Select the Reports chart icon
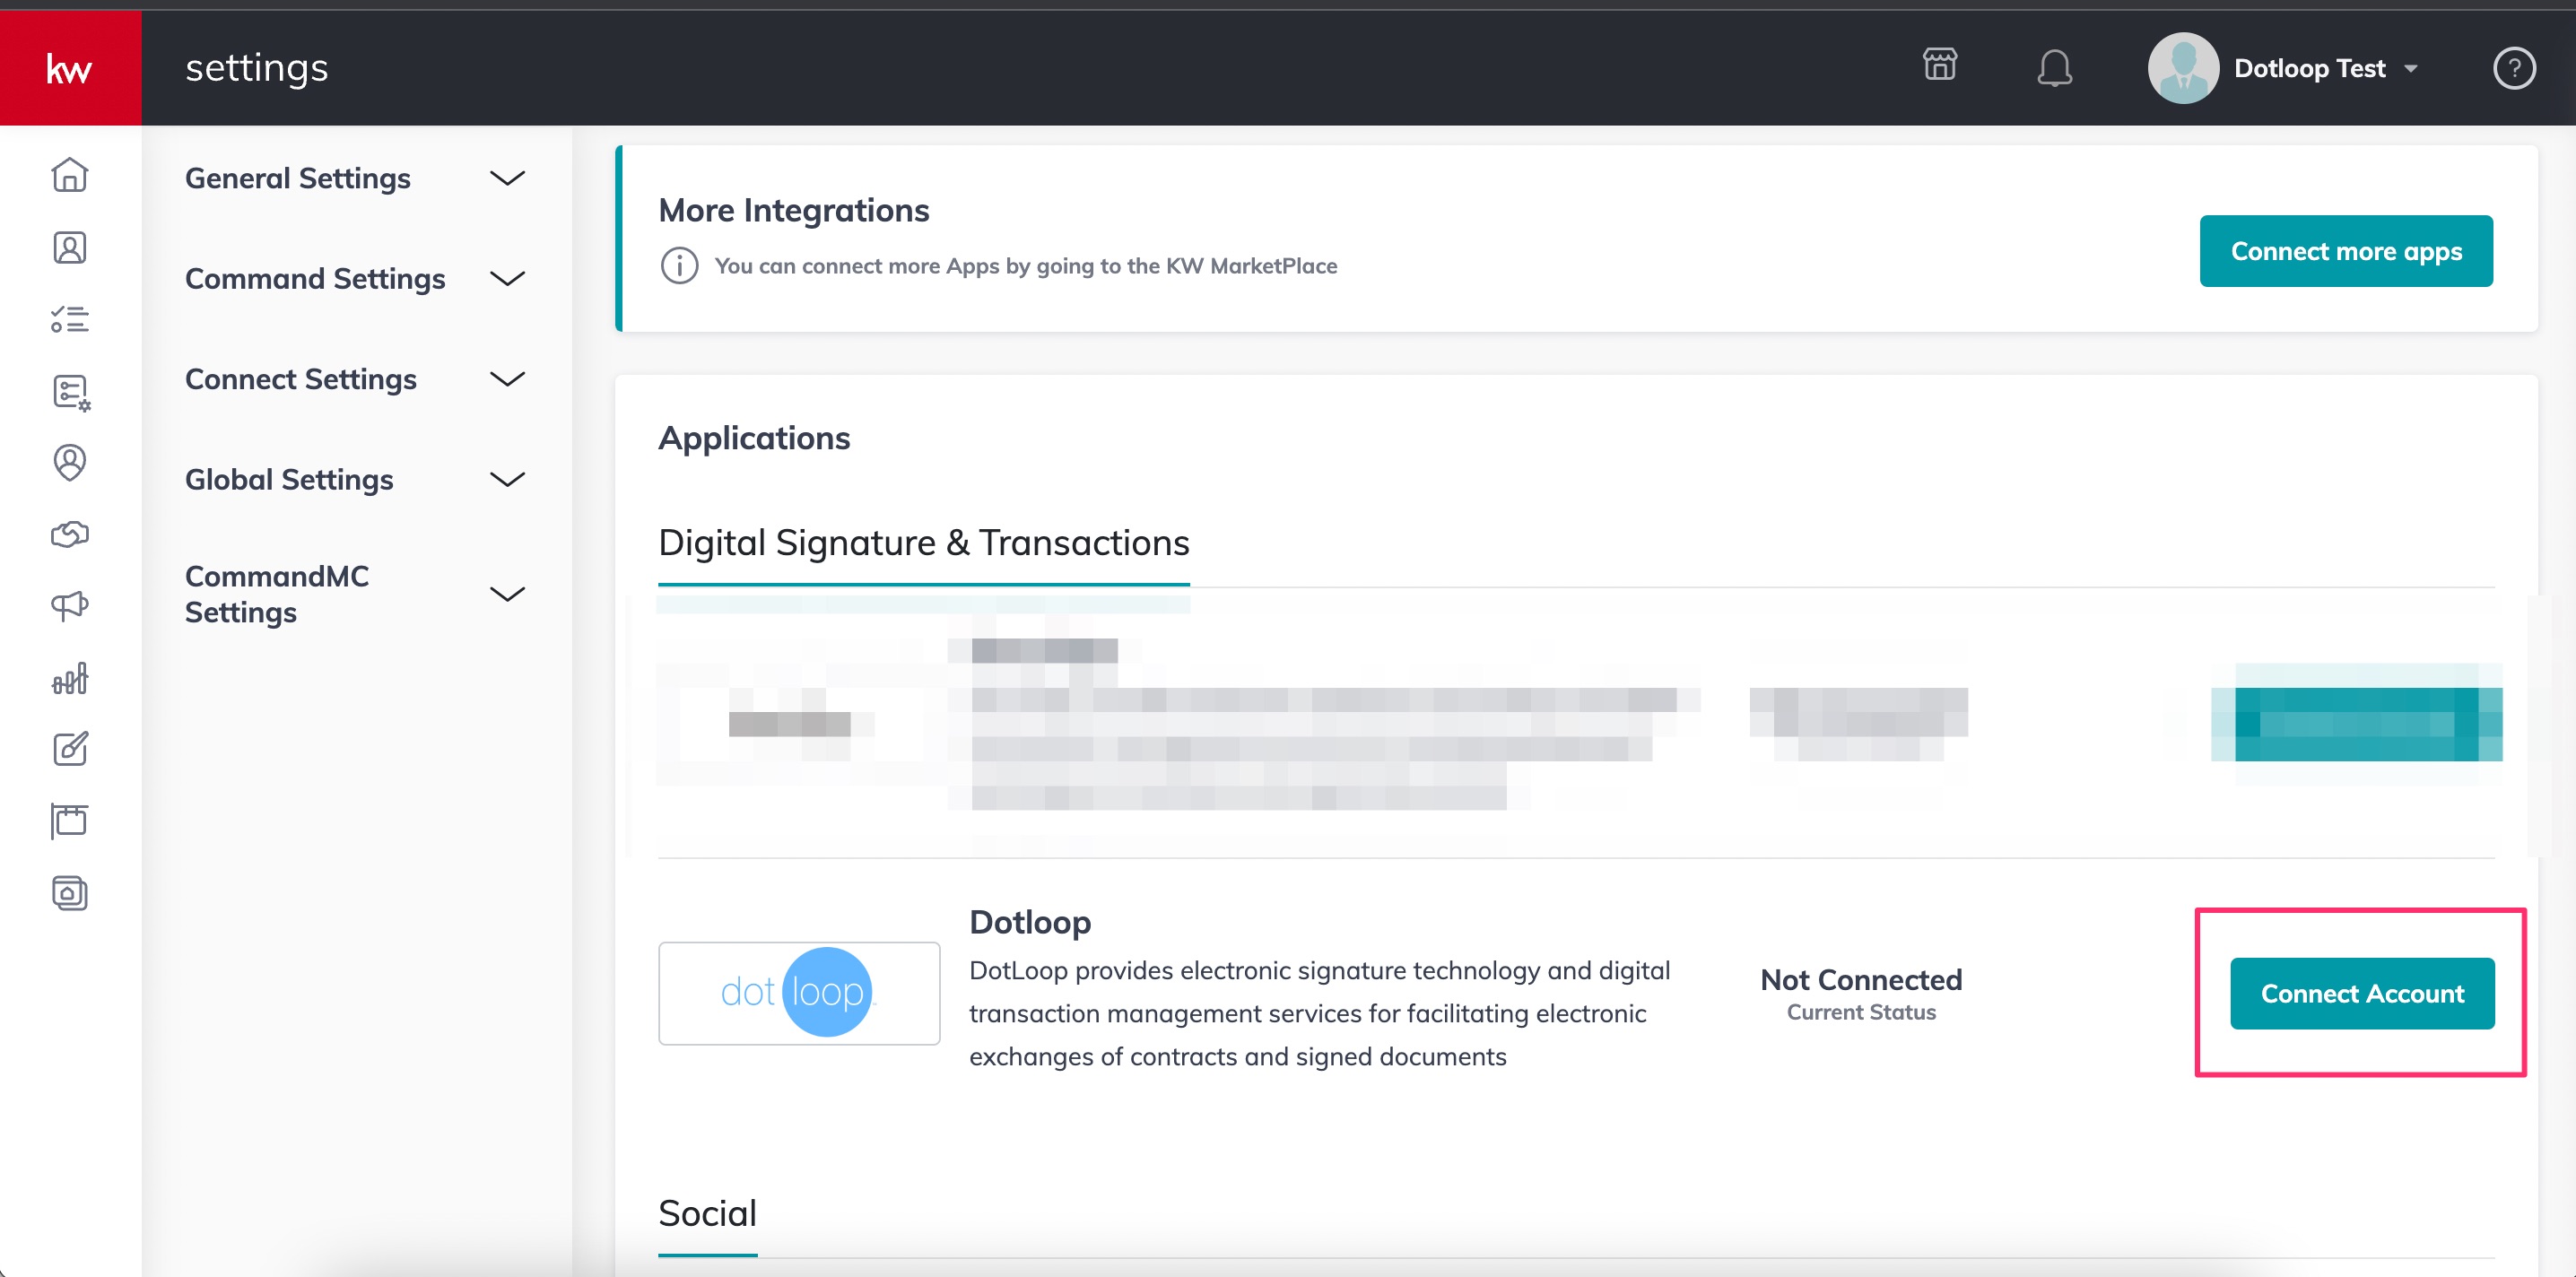 [70, 677]
